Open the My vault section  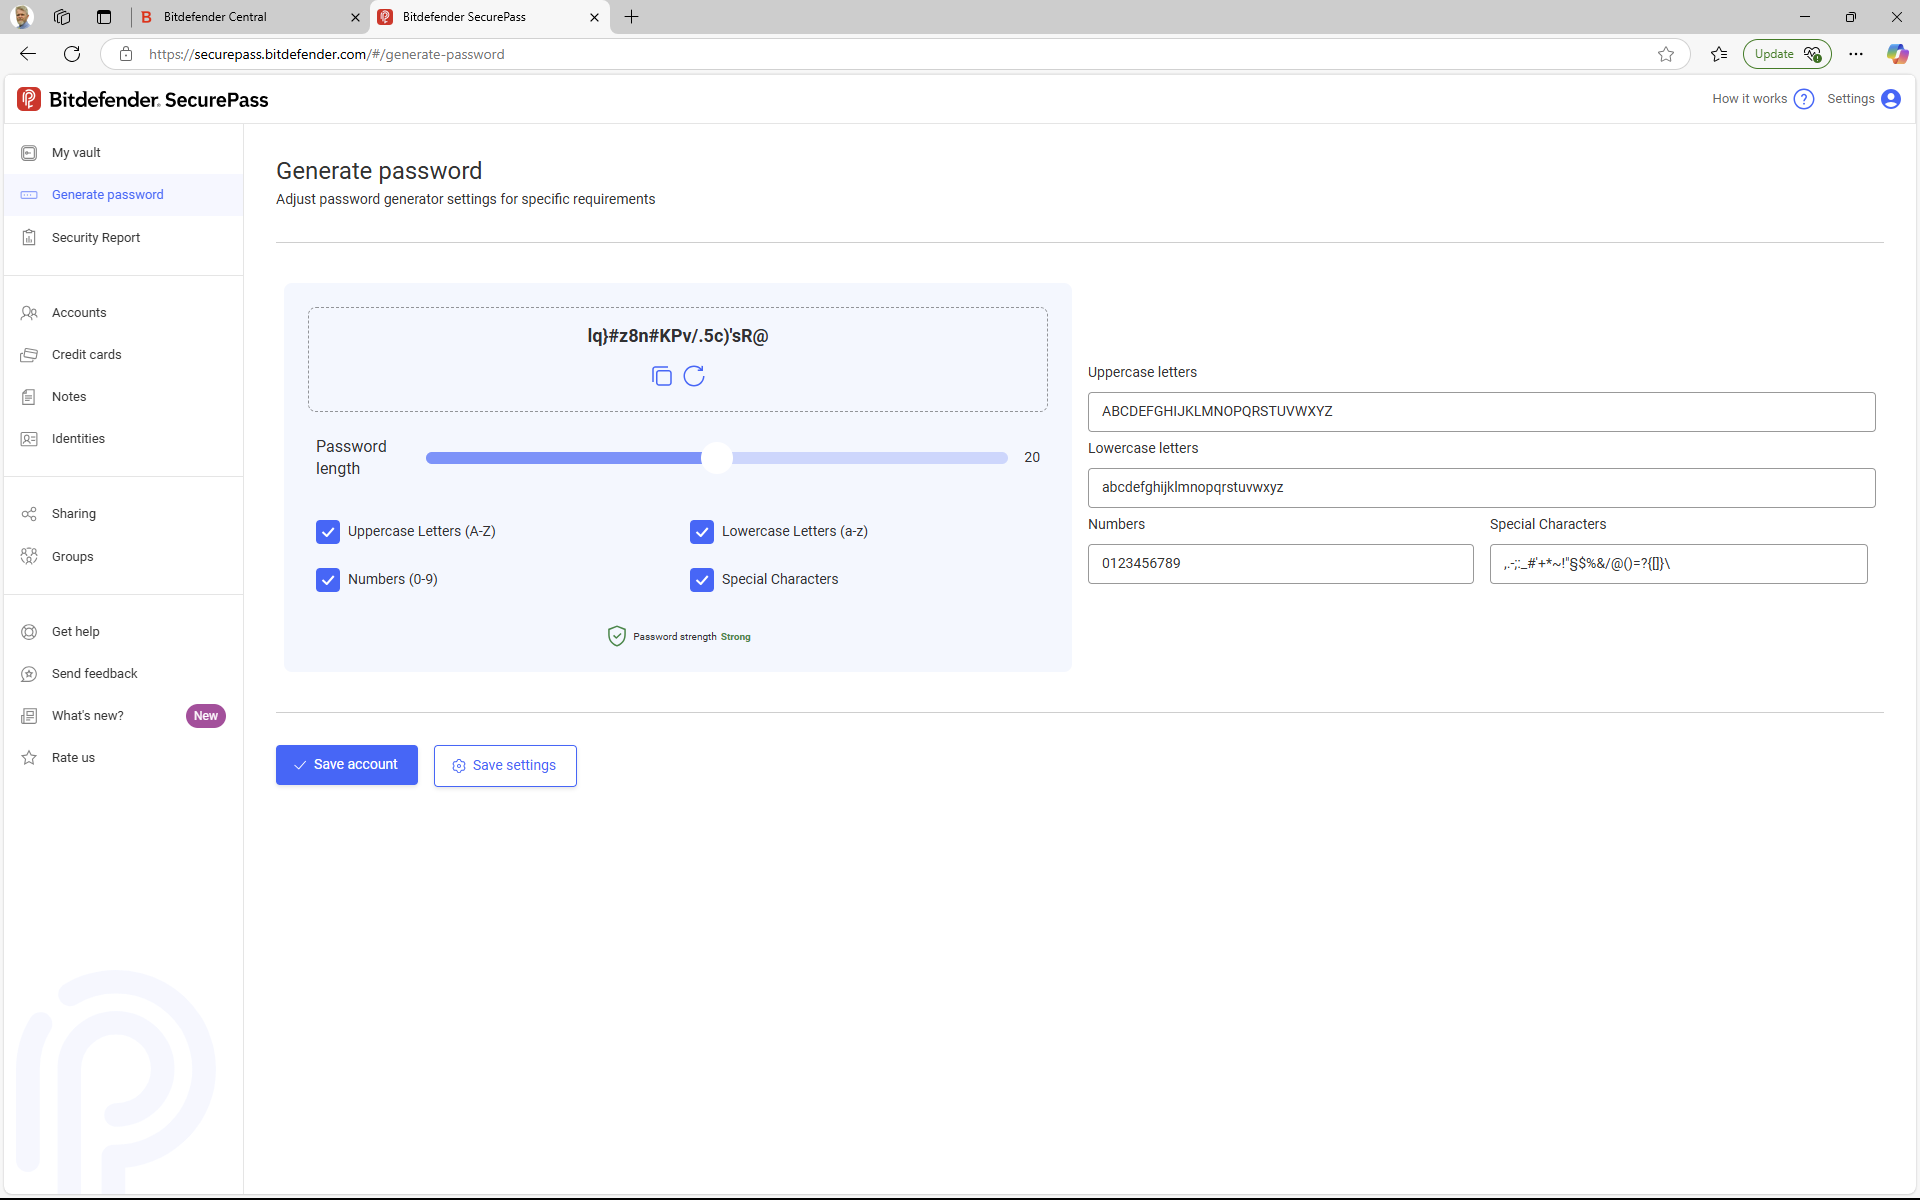76,152
